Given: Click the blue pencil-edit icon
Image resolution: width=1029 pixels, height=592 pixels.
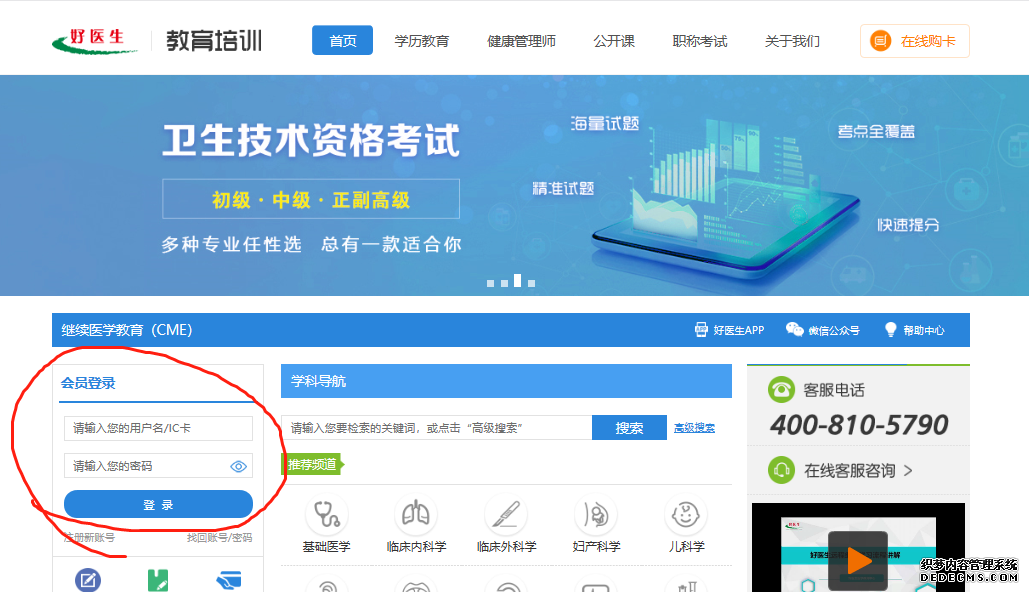Looking at the screenshot, I should point(88,580).
